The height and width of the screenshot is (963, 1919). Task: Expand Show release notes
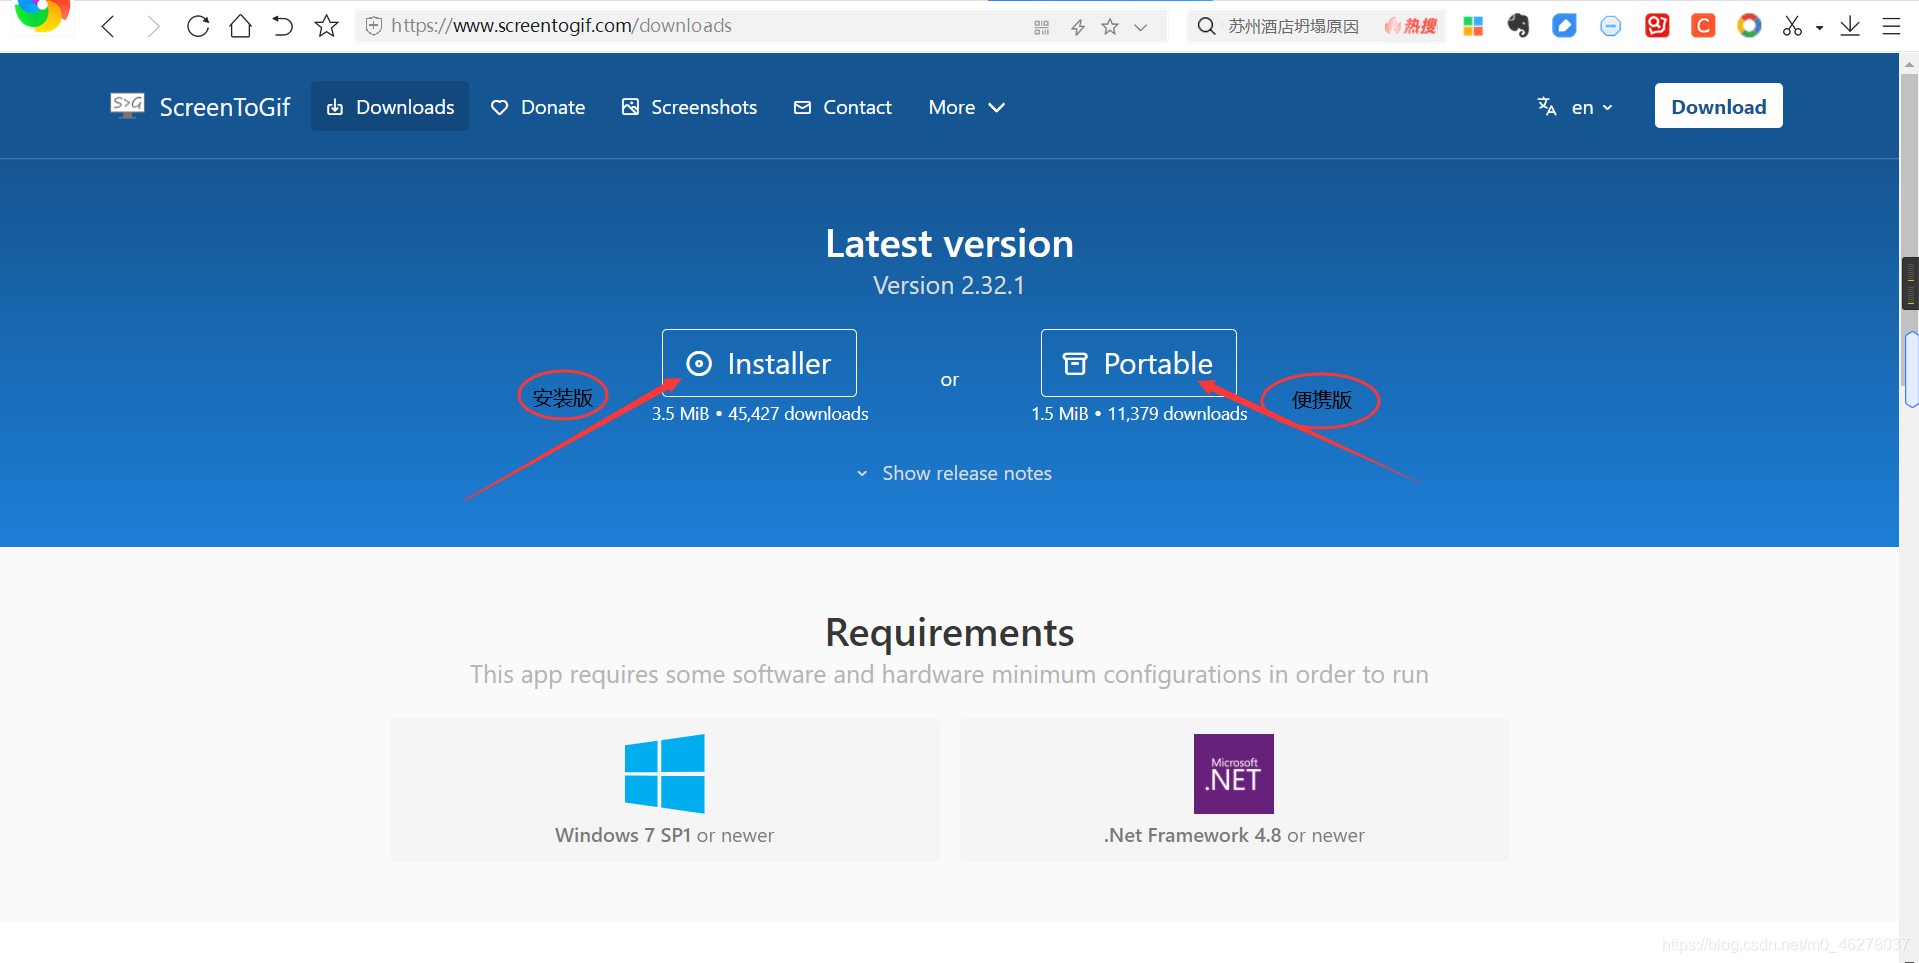pos(954,473)
